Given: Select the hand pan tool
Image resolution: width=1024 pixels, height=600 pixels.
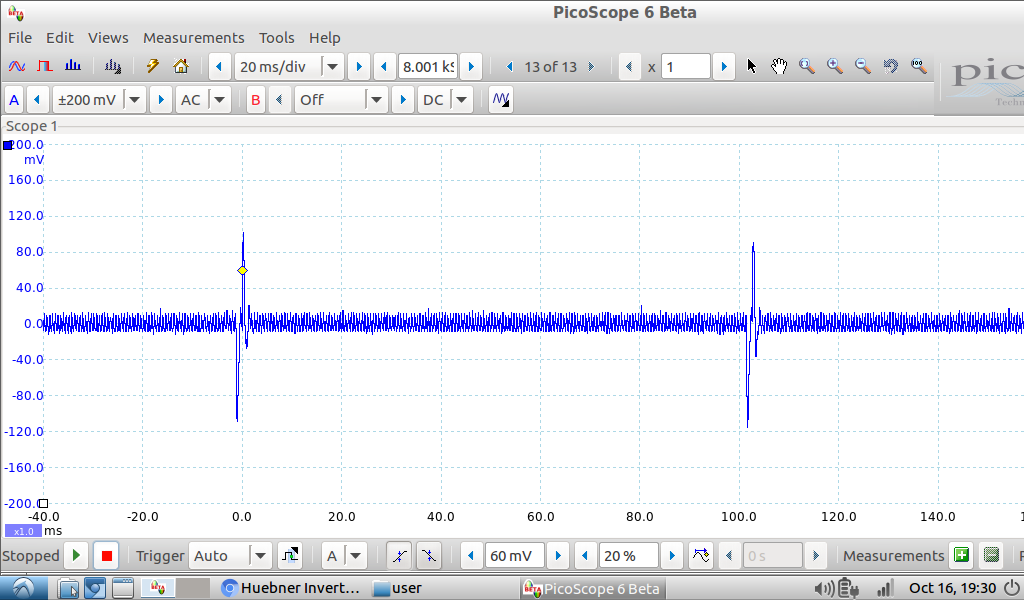Looking at the screenshot, I should (779, 67).
